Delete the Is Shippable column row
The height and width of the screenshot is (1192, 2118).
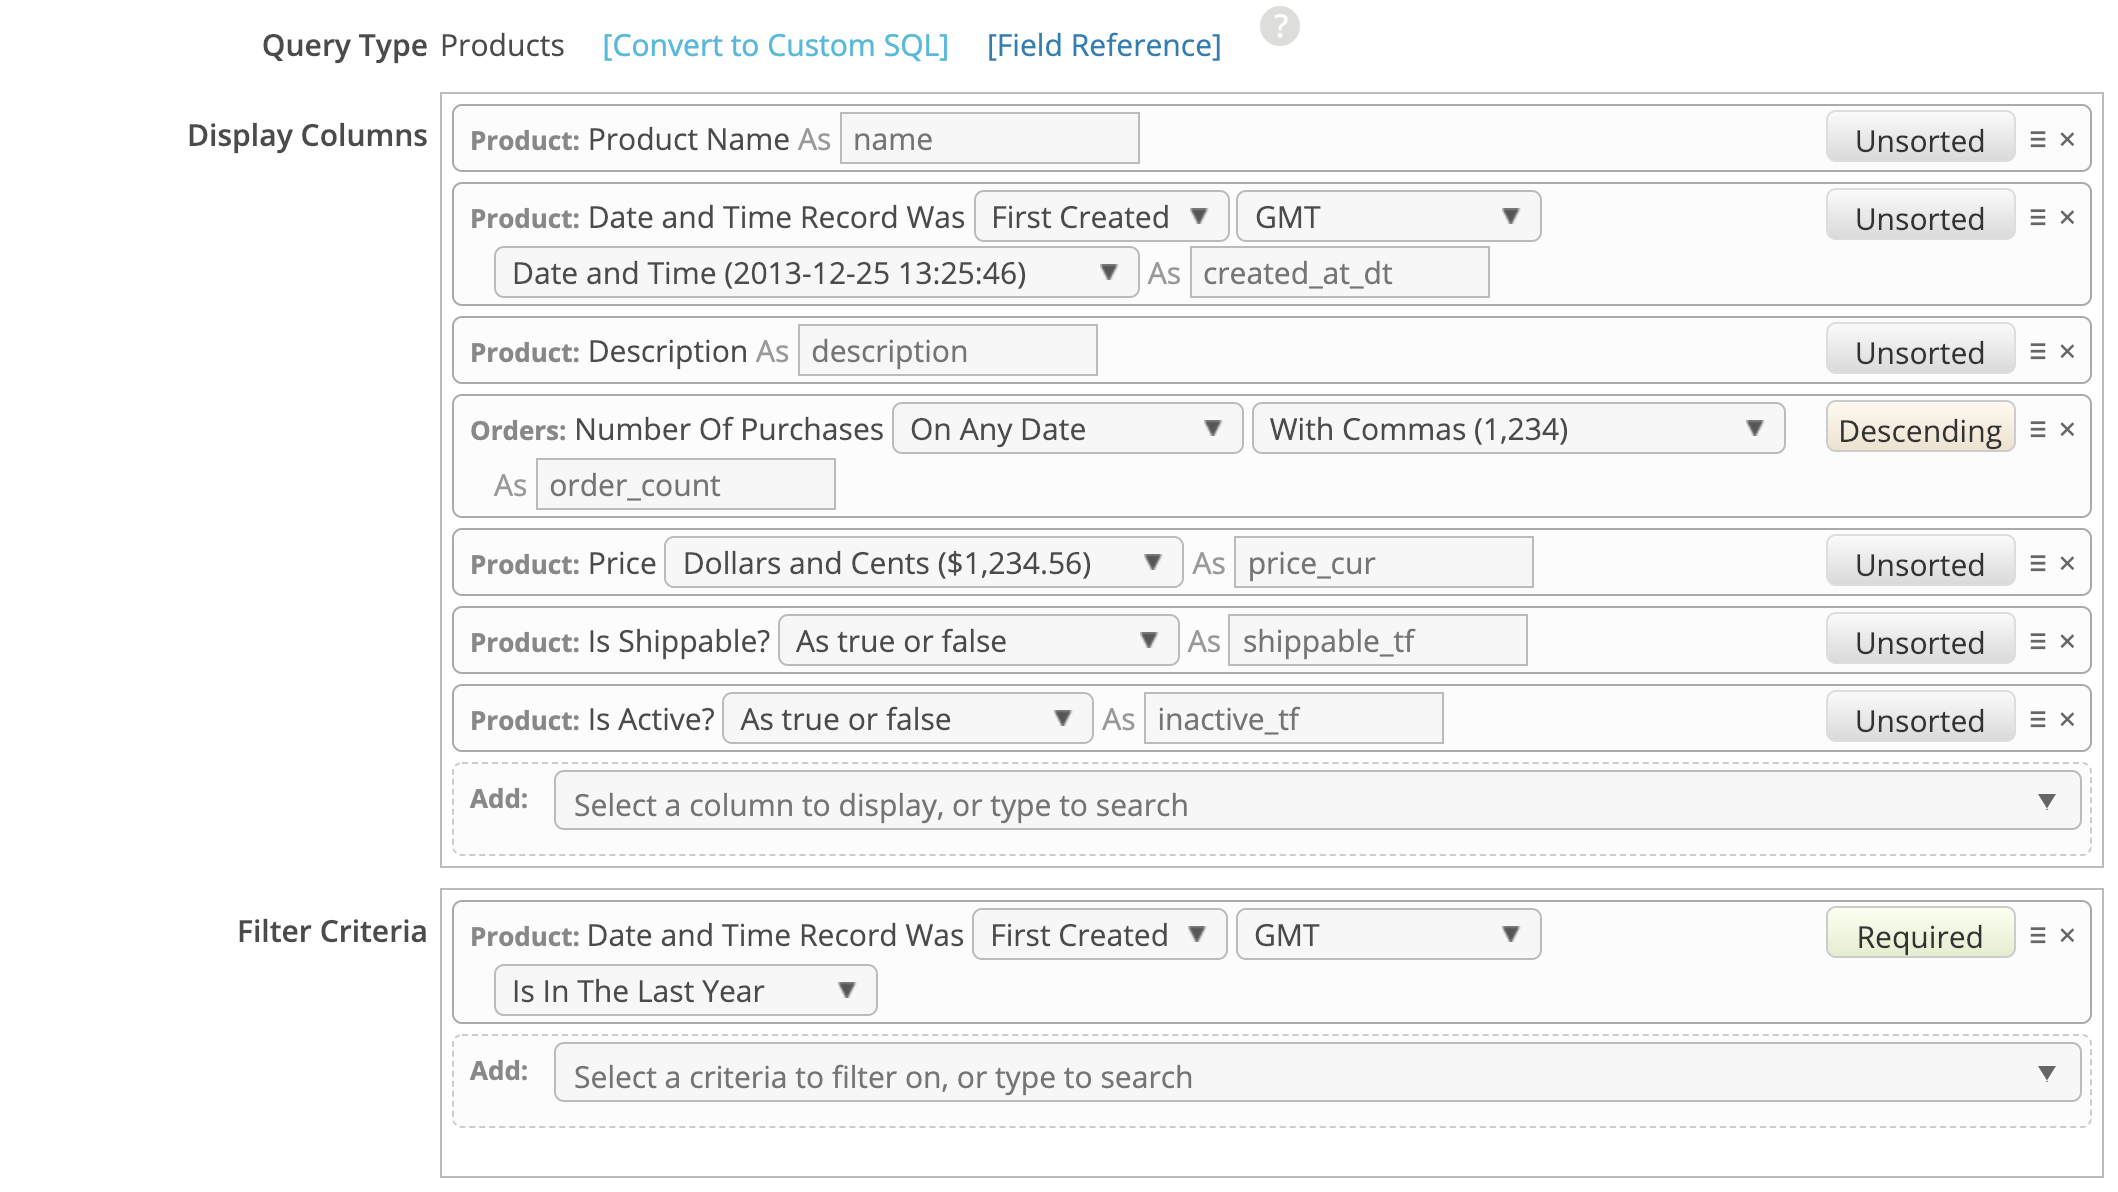[2068, 641]
